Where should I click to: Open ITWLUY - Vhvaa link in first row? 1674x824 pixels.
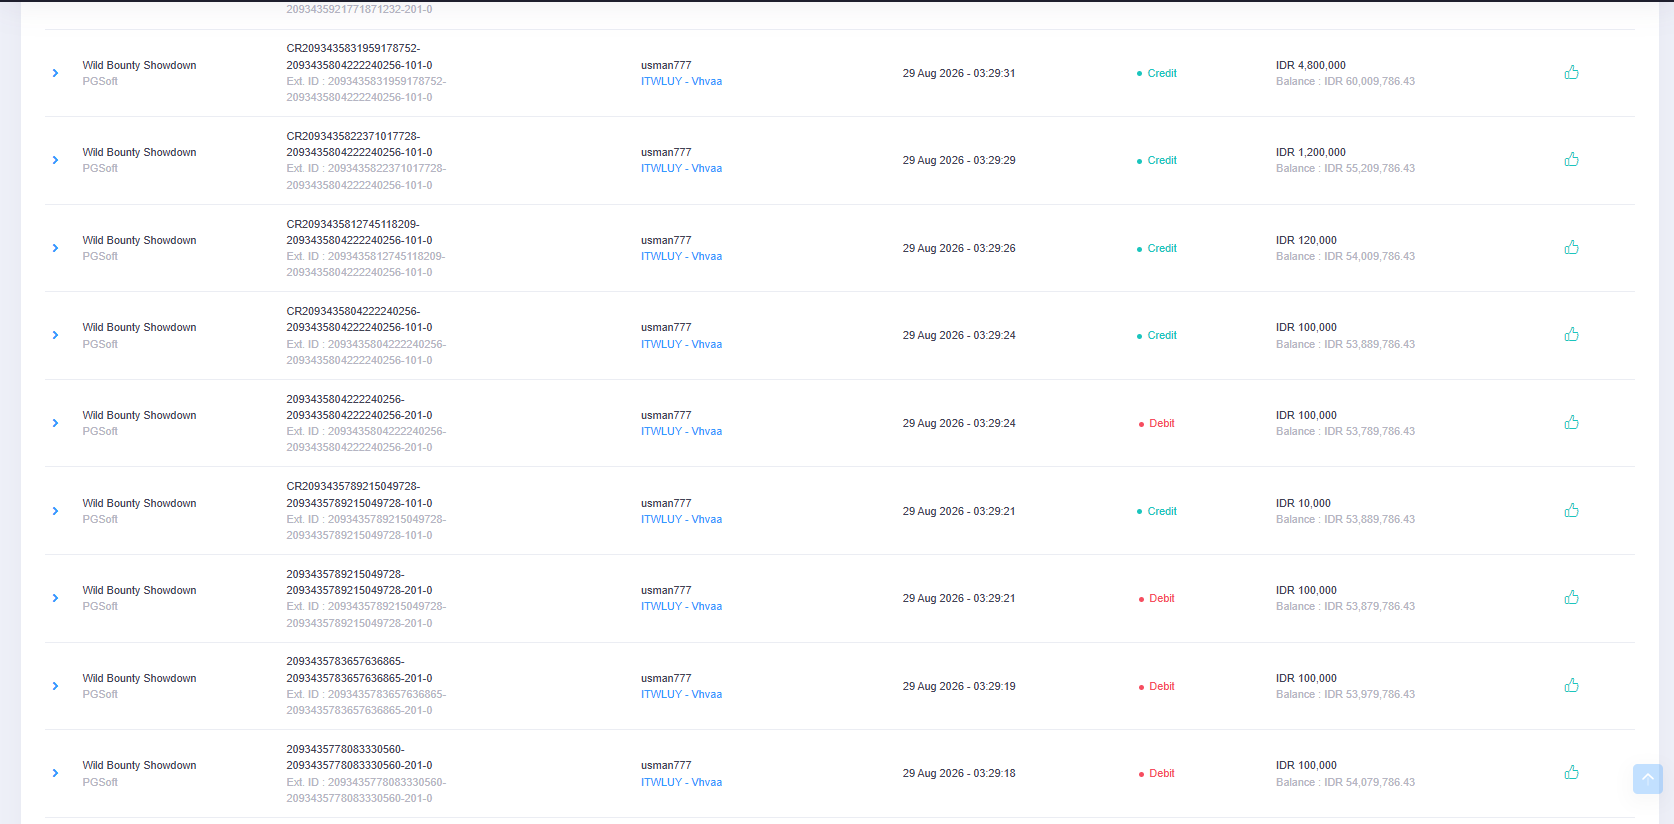(x=681, y=81)
